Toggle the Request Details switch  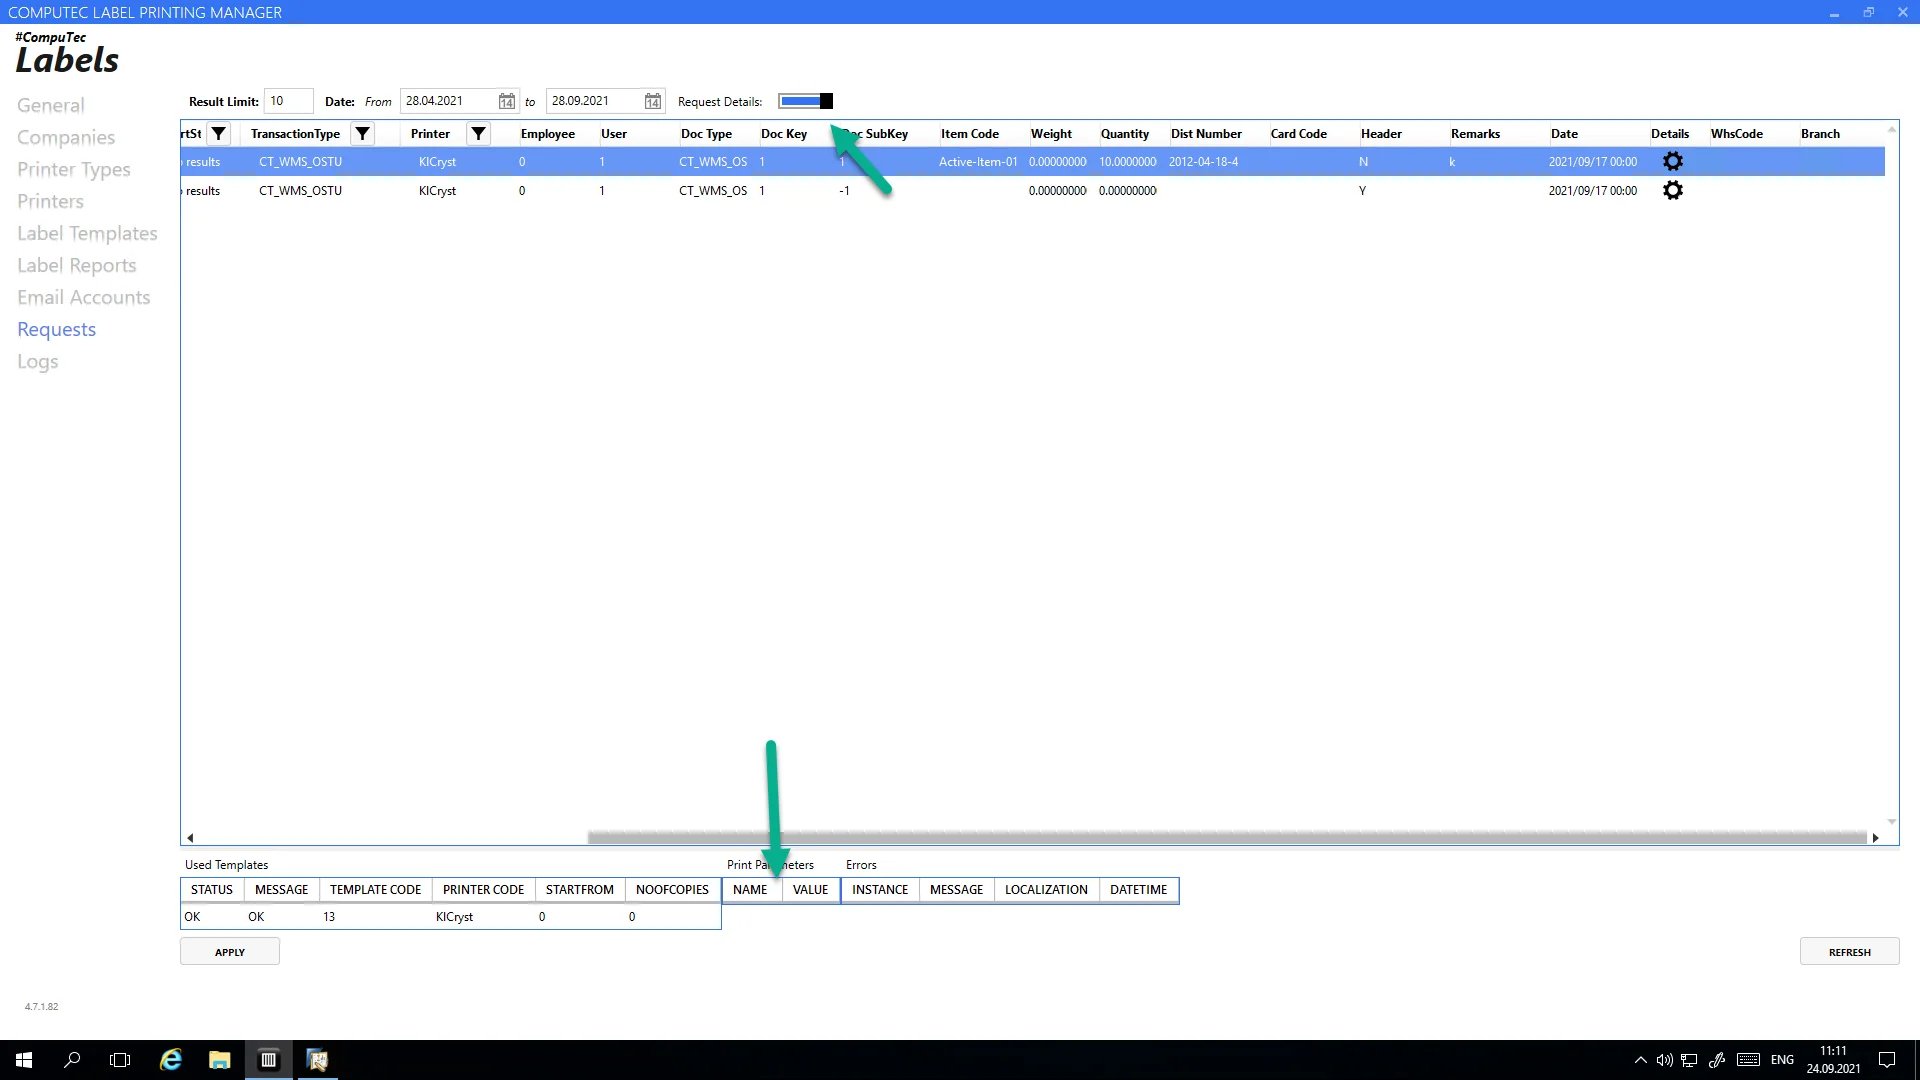pos(805,101)
